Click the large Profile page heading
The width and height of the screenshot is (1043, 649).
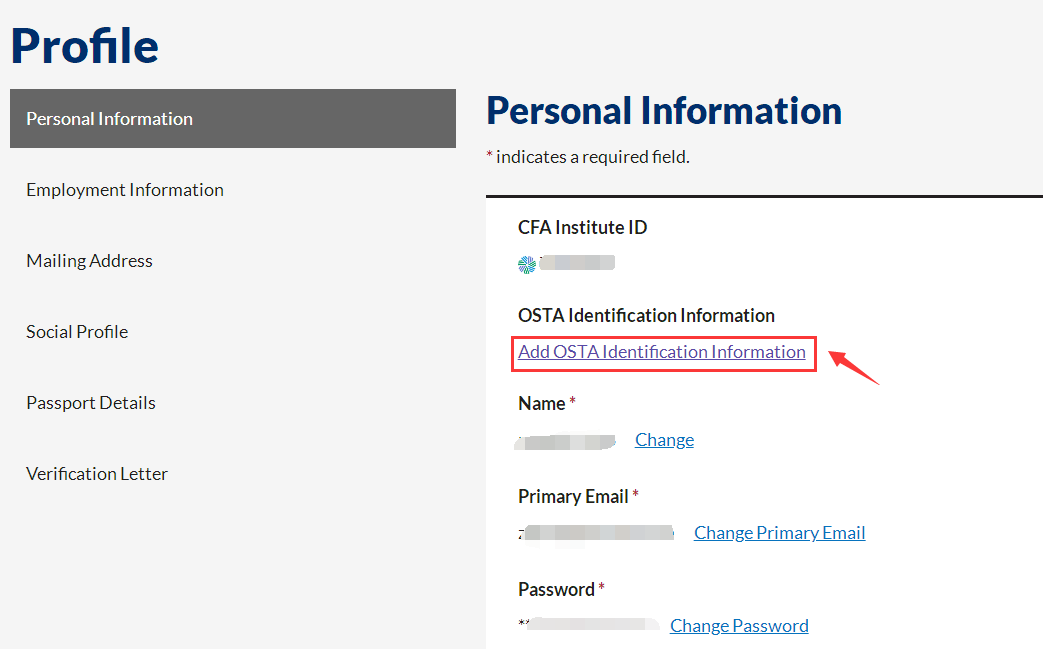pyautogui.click(x=84, y=46)
